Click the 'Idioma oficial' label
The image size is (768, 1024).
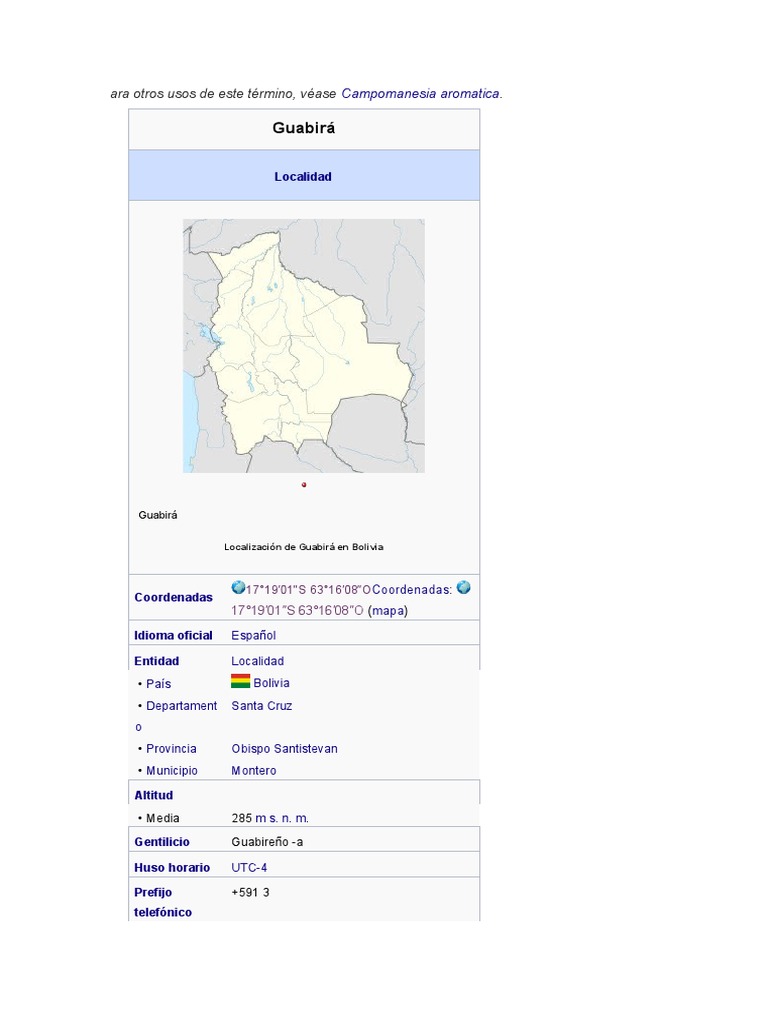coord(173,635)
